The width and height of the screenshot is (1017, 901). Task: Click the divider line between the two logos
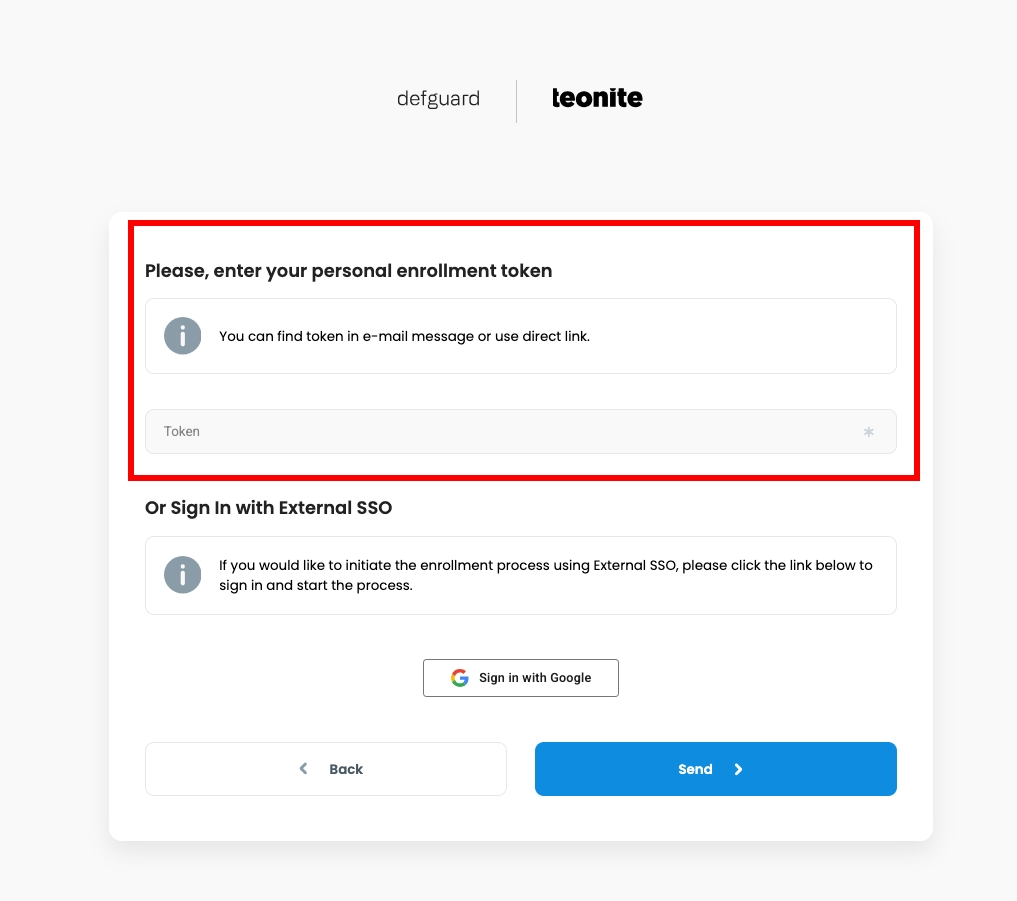[x=517, y=101]
